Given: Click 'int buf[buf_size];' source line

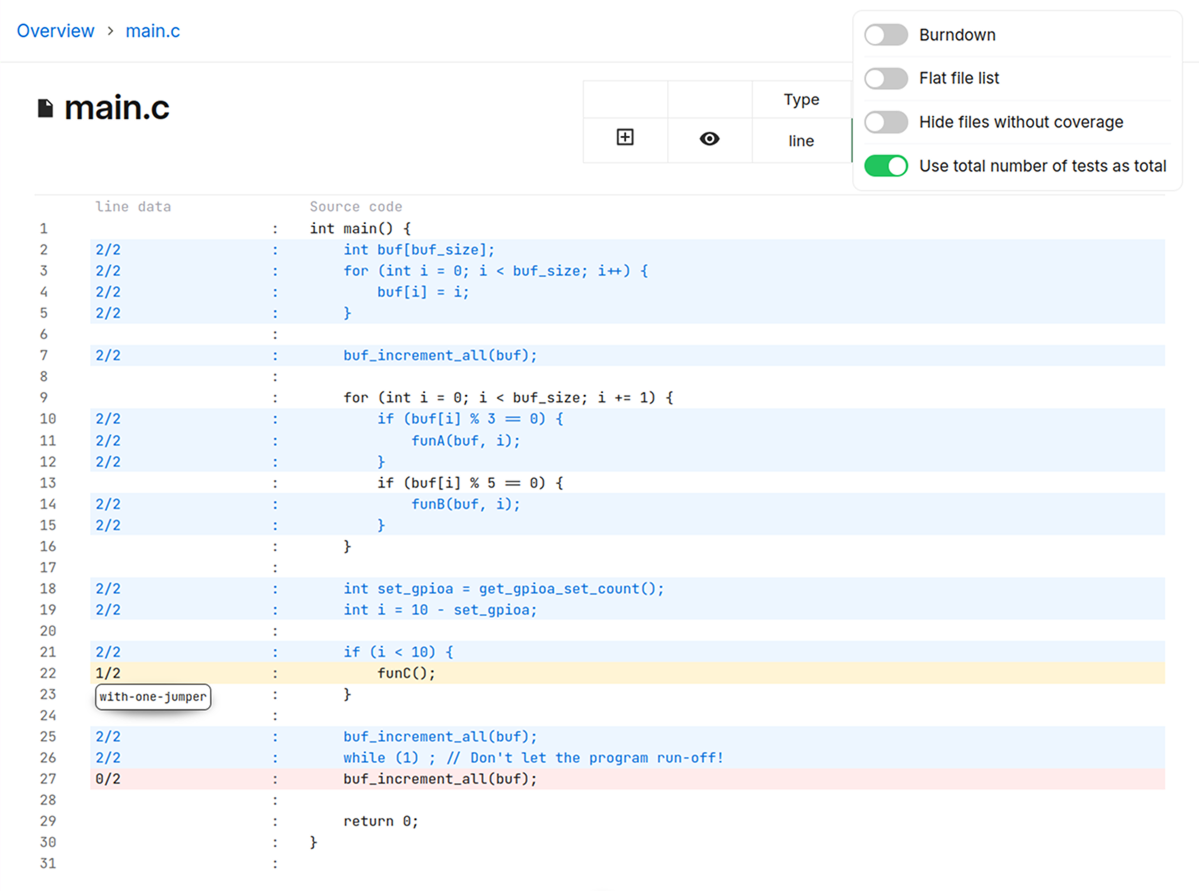Looking at the screenshot, I should (x=419, y=249).
